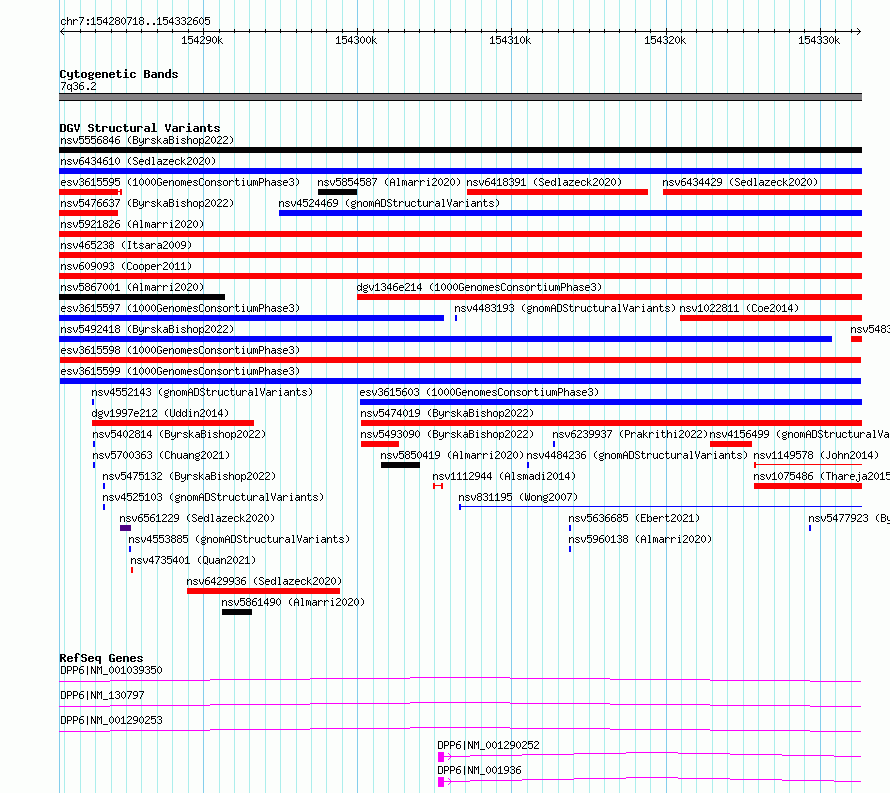Click DPP6|NM_130797 gene label
This screenshot has width=890, height=793.
(x=102, y=695)
